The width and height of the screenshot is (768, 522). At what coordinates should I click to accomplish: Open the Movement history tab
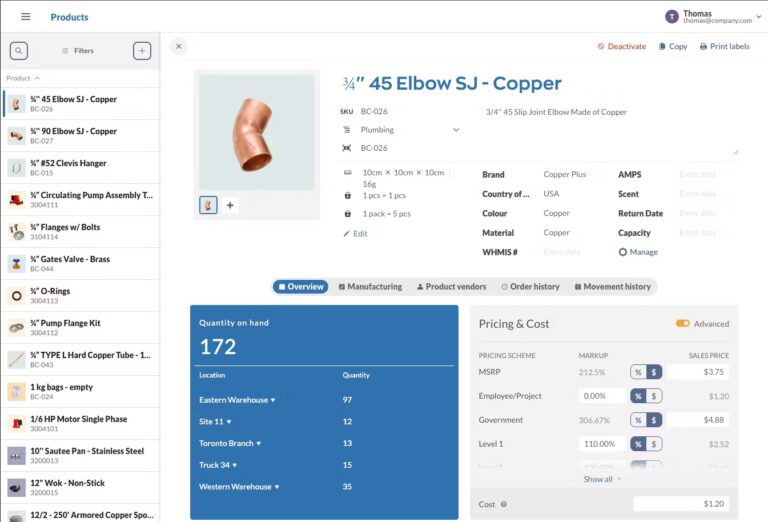coord(613,287)
